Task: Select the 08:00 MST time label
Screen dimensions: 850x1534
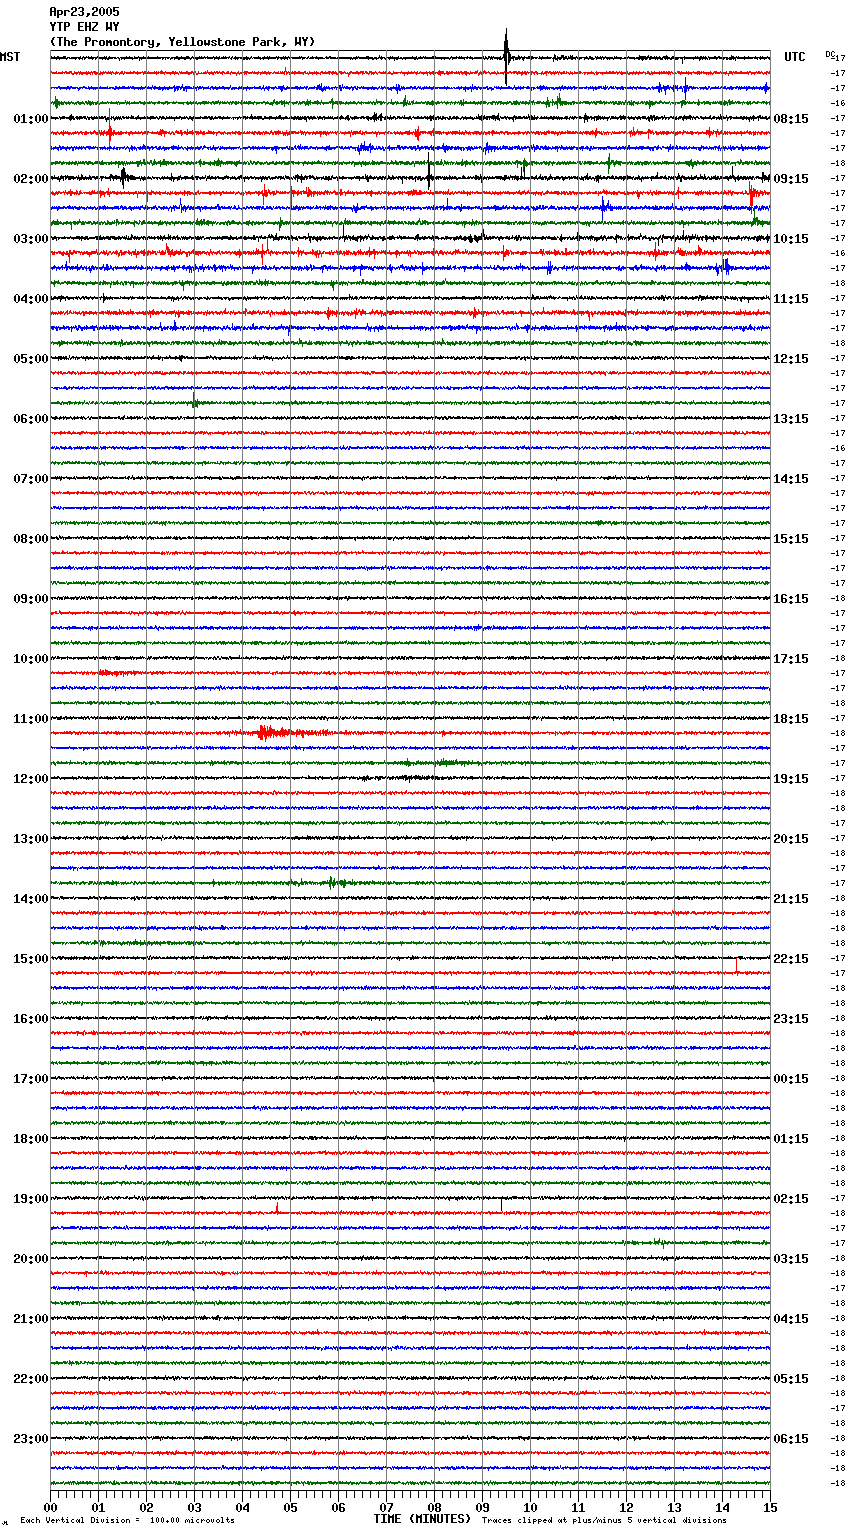Action: [31, 539]
